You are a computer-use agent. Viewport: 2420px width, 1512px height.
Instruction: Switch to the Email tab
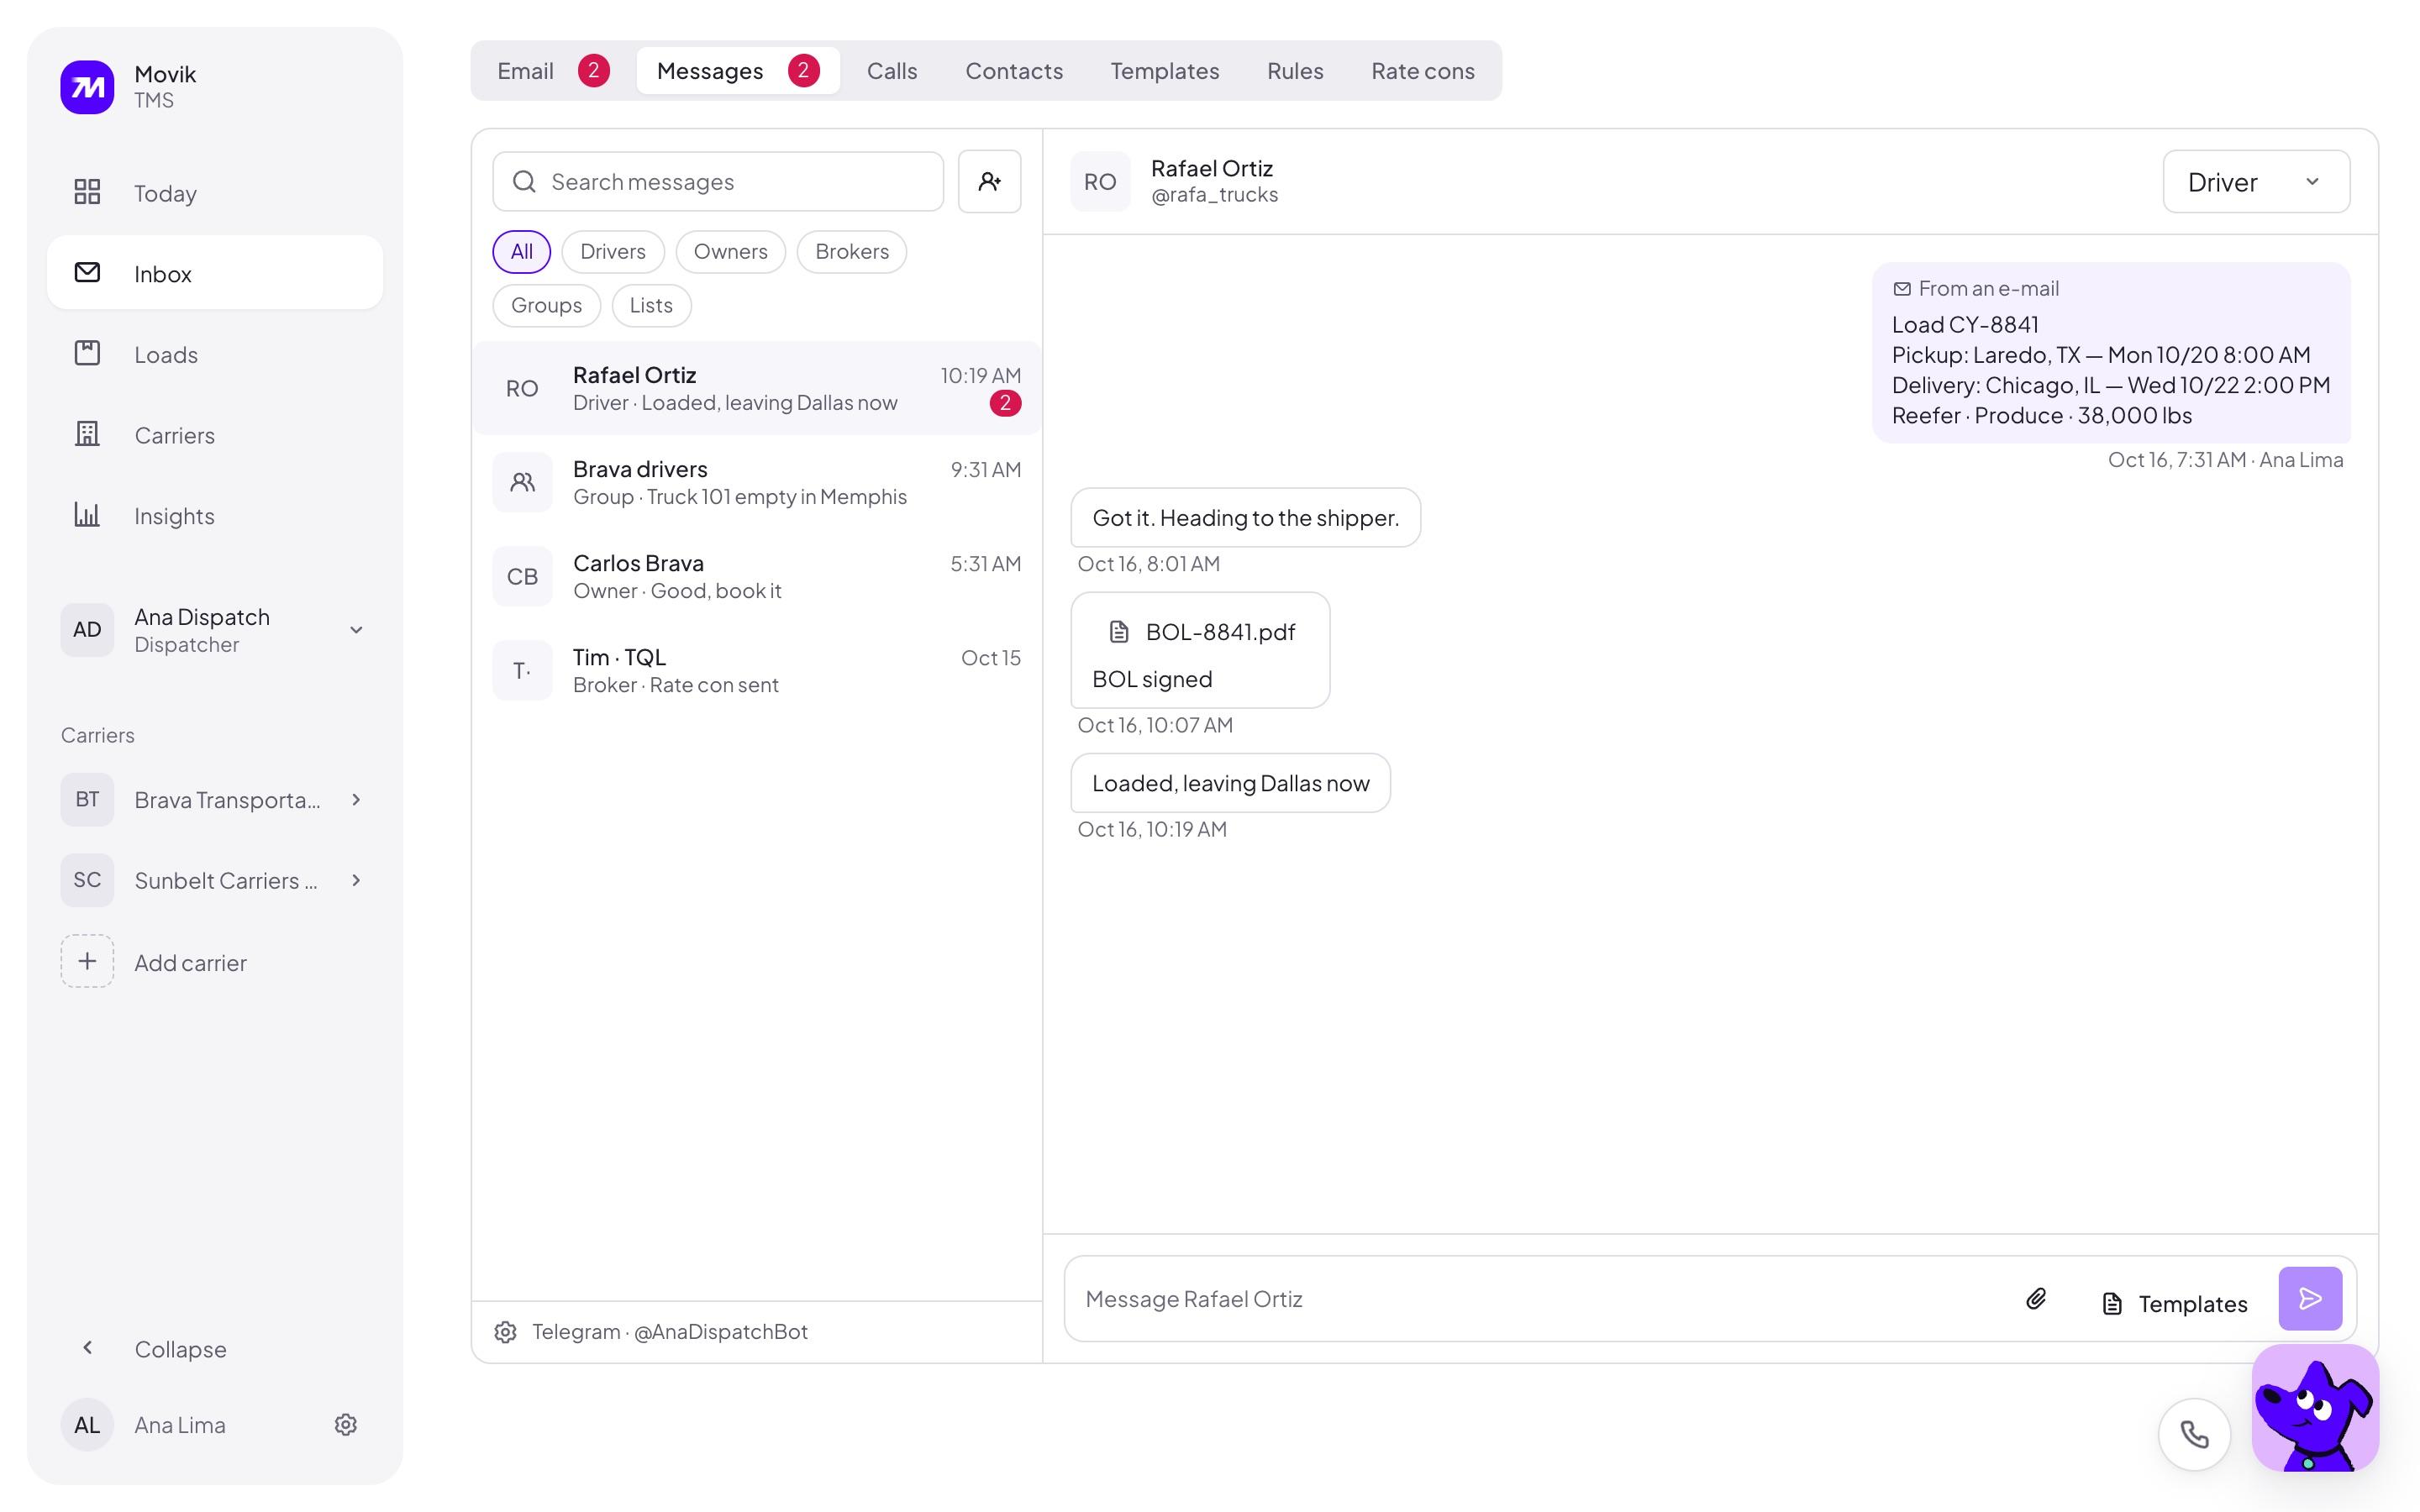click(x=553, y=71)
